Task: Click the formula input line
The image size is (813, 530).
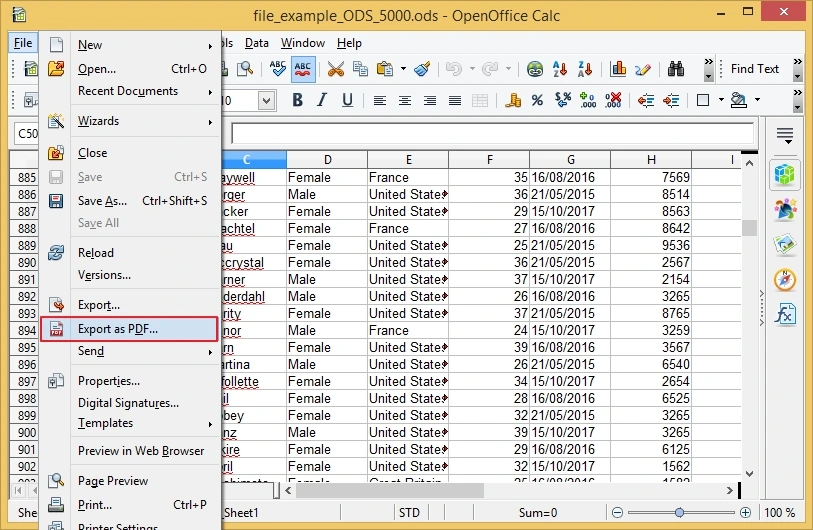Action: click(493, 134)
